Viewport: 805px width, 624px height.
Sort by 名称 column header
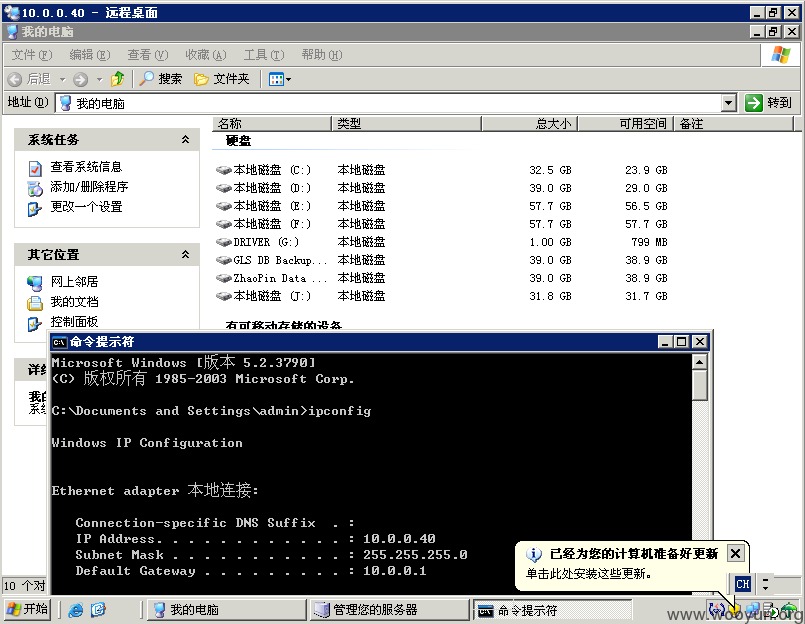272,124
